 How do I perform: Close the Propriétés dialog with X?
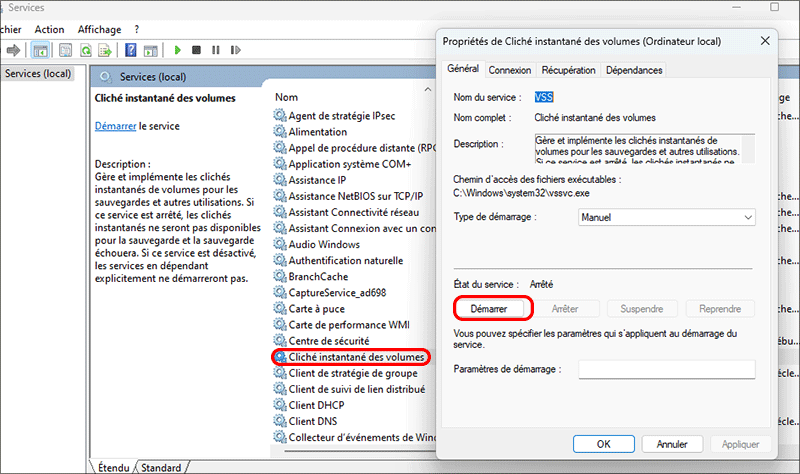[x=765, y=41]
